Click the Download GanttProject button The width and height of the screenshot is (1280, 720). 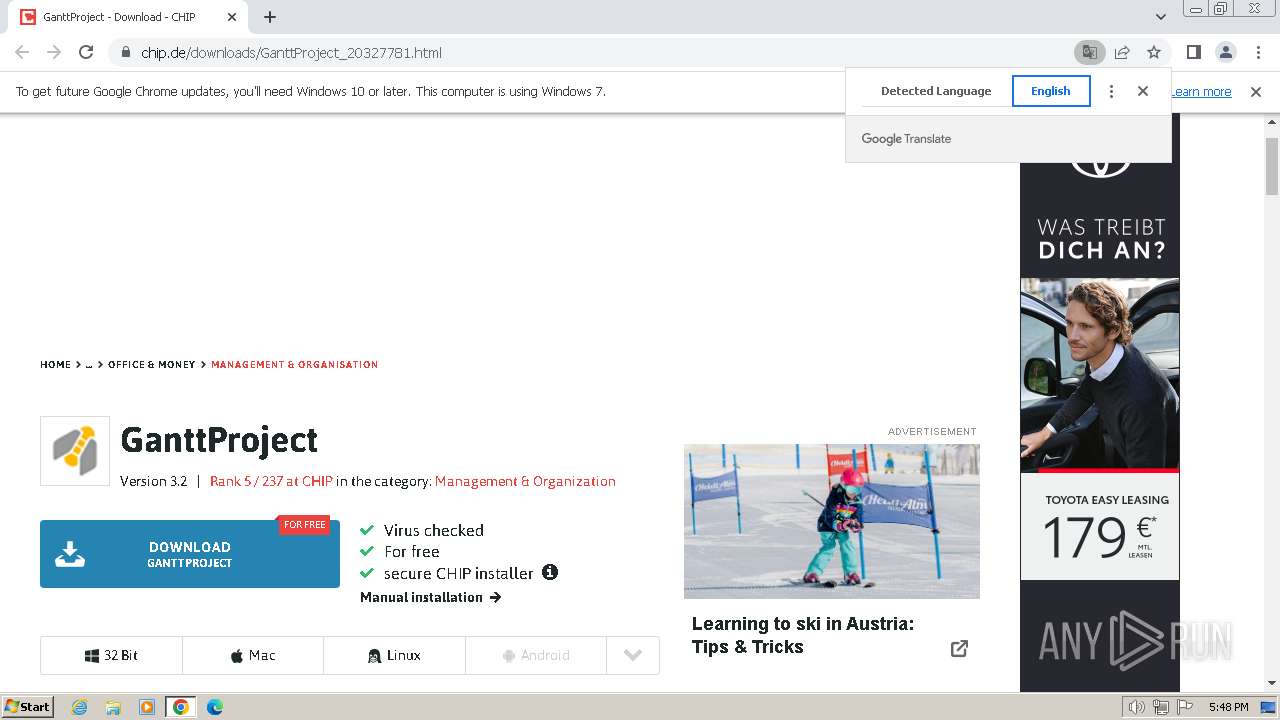click(190, 554)
